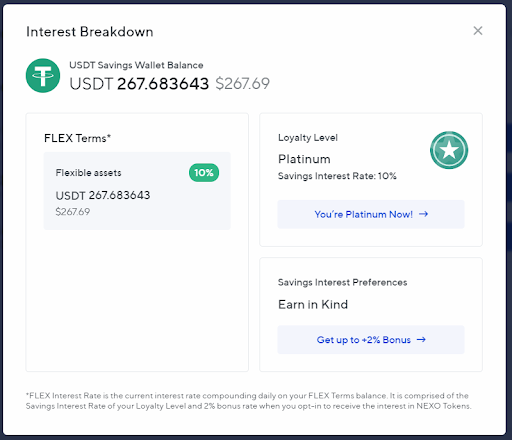The image size is (512, 440).
Task: Click Get up to +2% Bonus button
Action: [x=371, y=340]
